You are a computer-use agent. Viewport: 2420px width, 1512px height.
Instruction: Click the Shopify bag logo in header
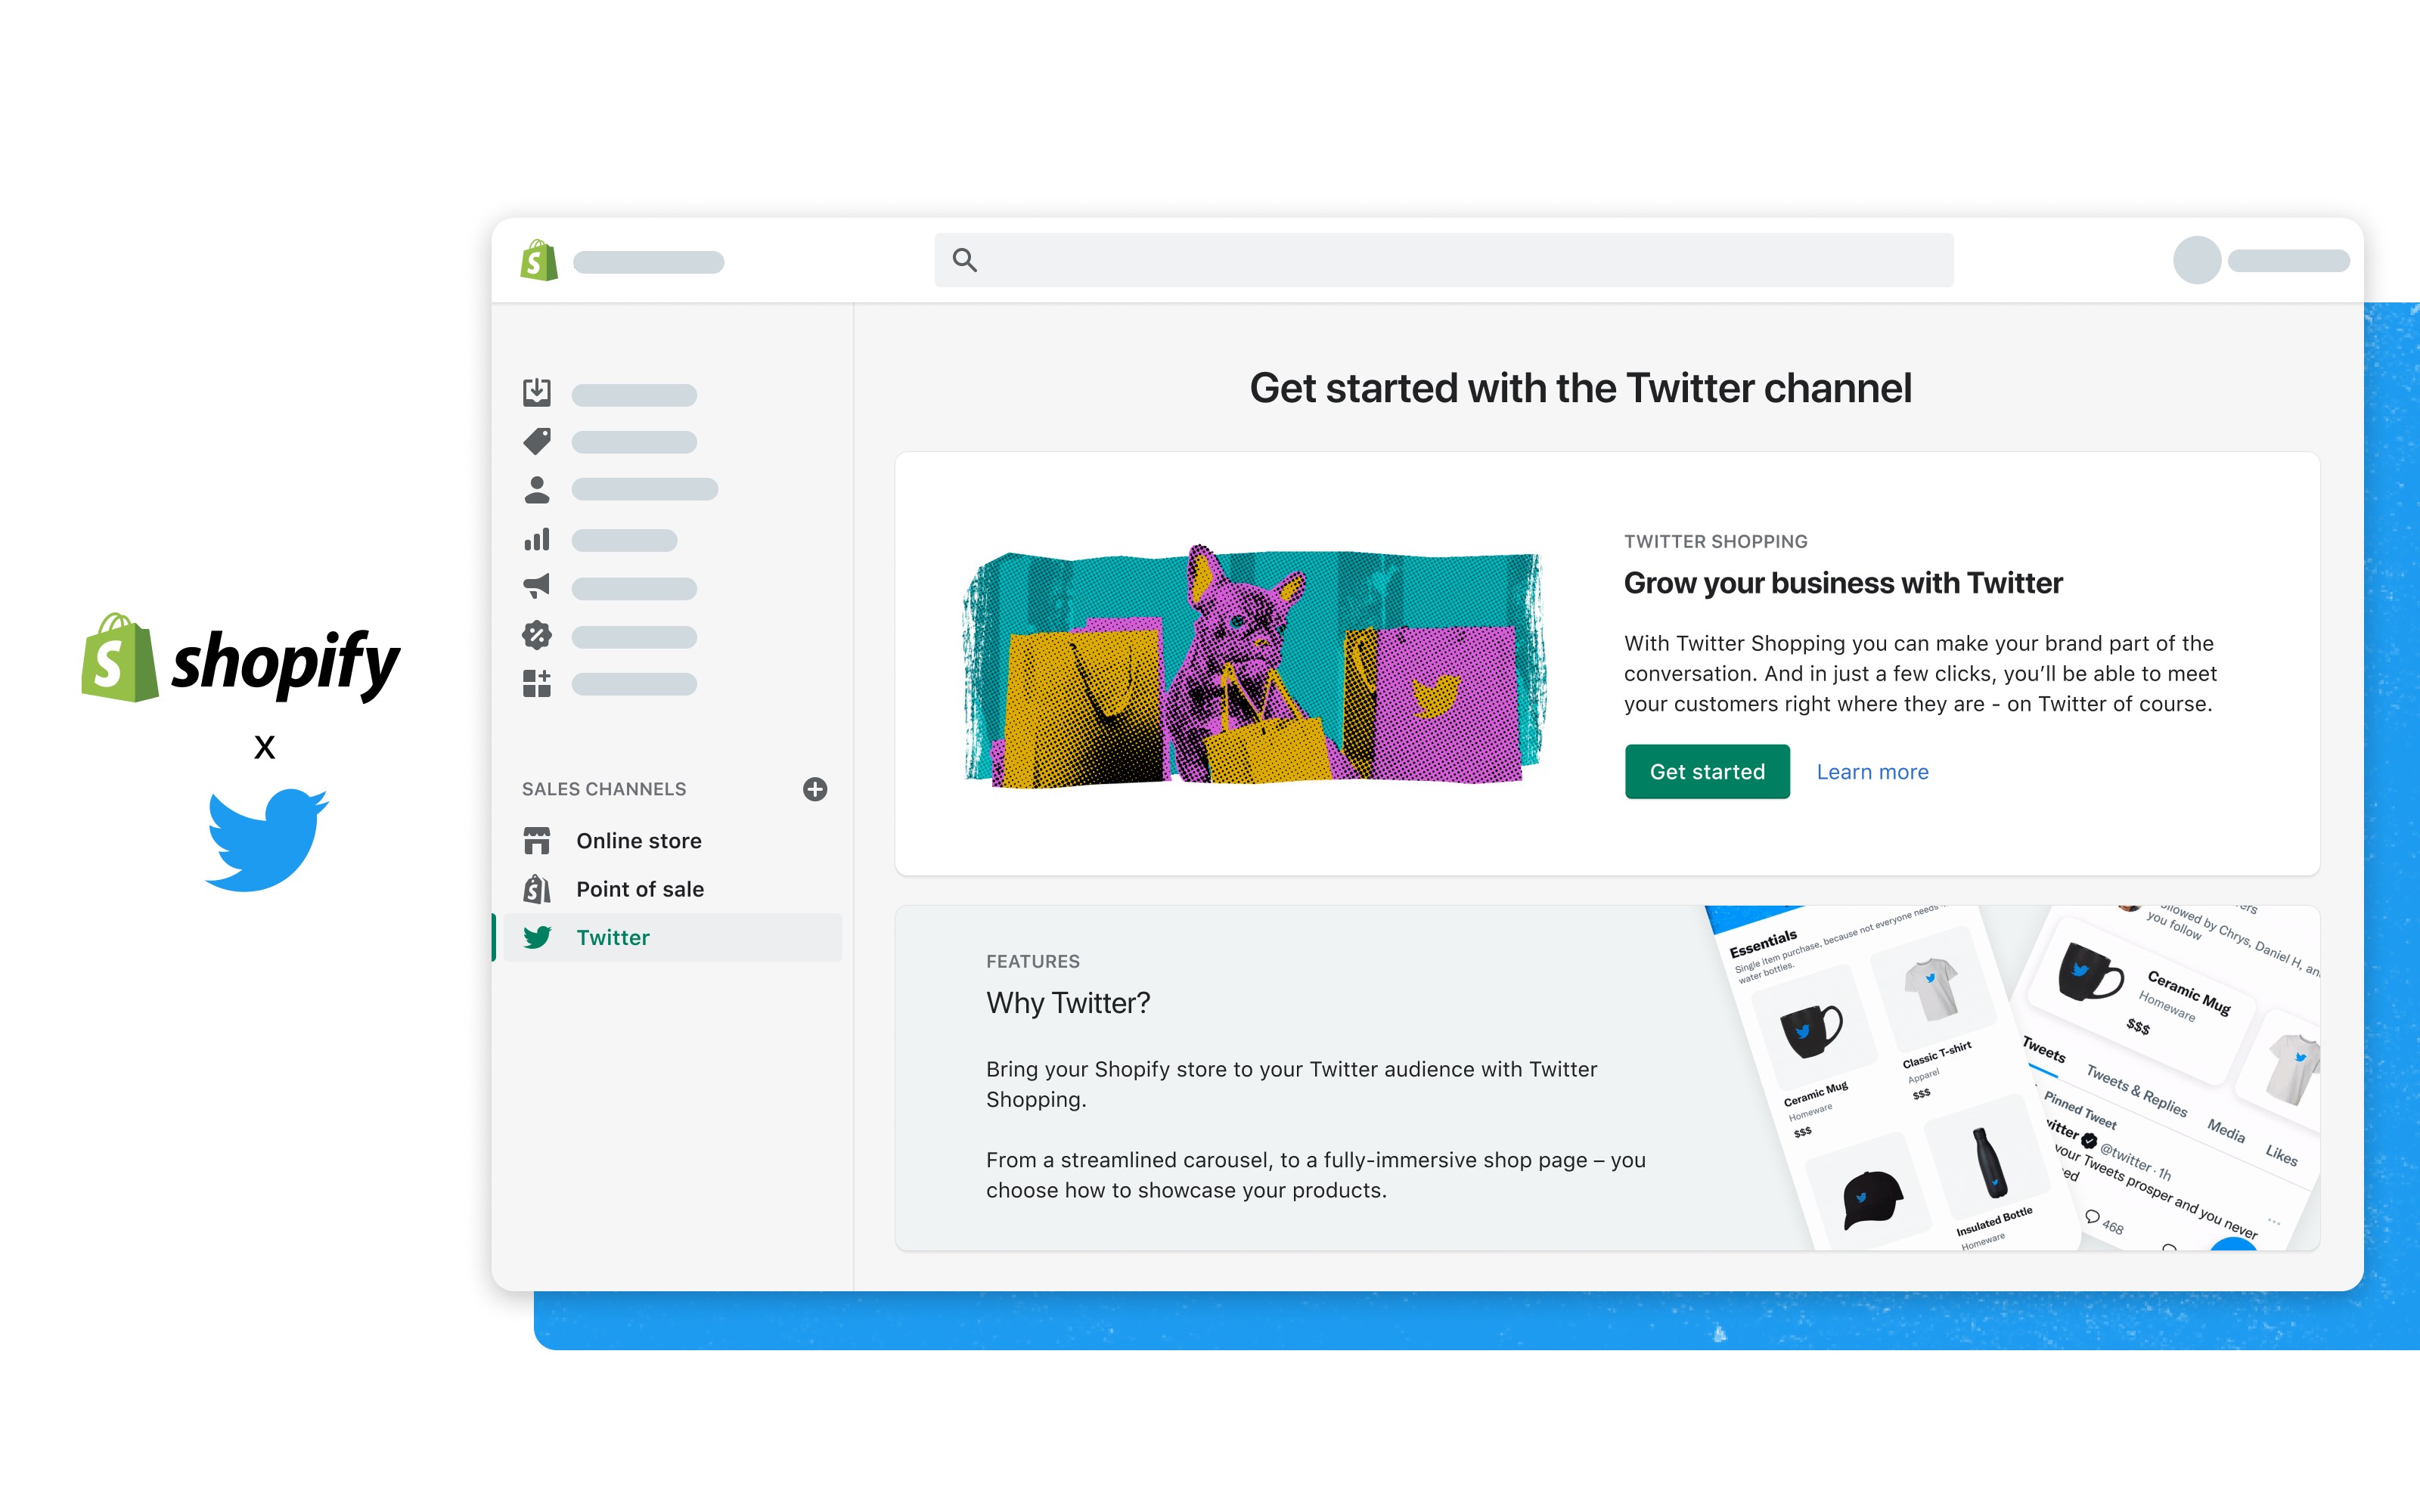click(x=539, y=260)
